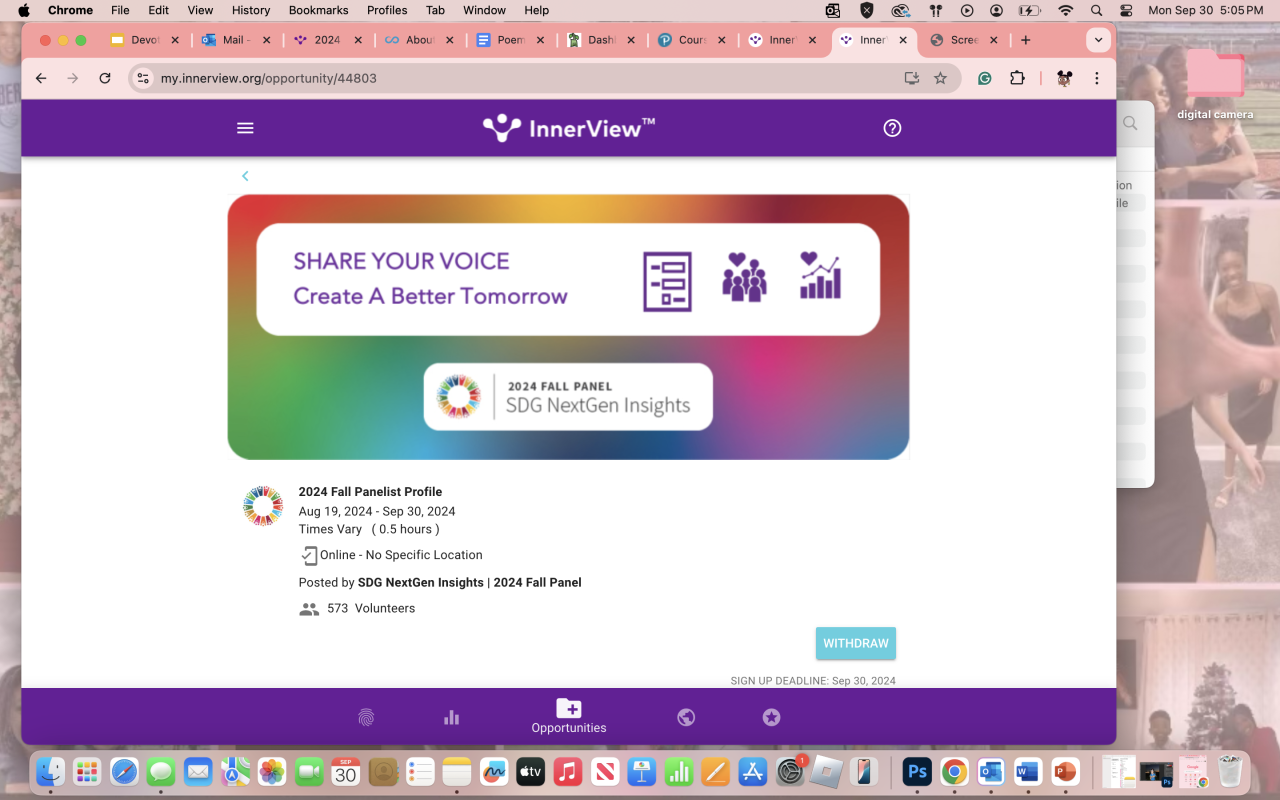1280x800 pixels.
Task: Close the active InnerView tab
Action: coord(903,40)
